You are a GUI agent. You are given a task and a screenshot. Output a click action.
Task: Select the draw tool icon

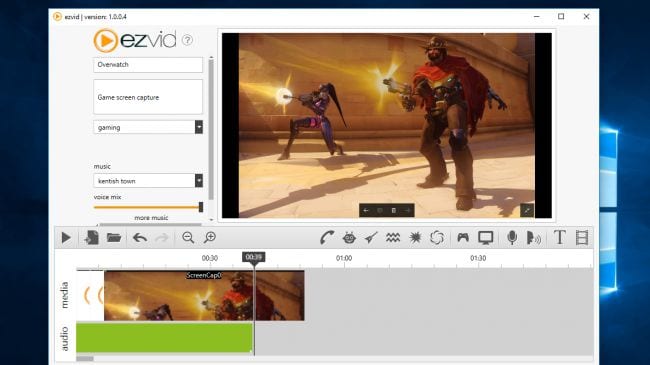(x=327, y=238)
